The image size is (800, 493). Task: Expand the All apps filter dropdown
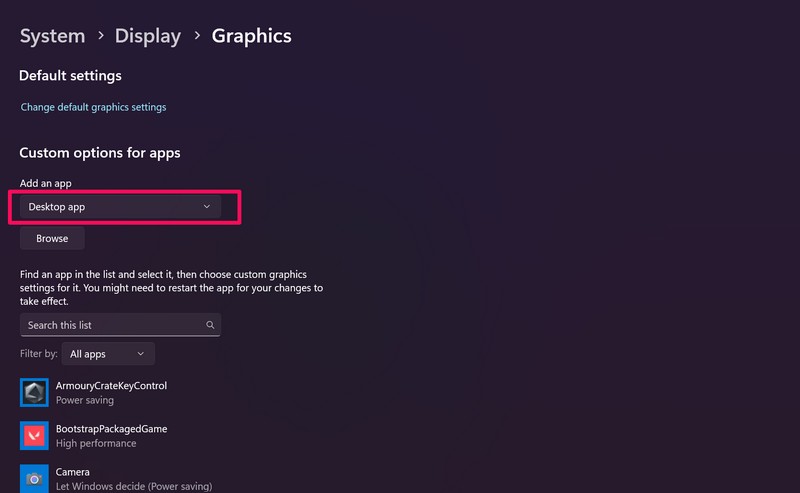pyautogui.click(x=108, y=354)
